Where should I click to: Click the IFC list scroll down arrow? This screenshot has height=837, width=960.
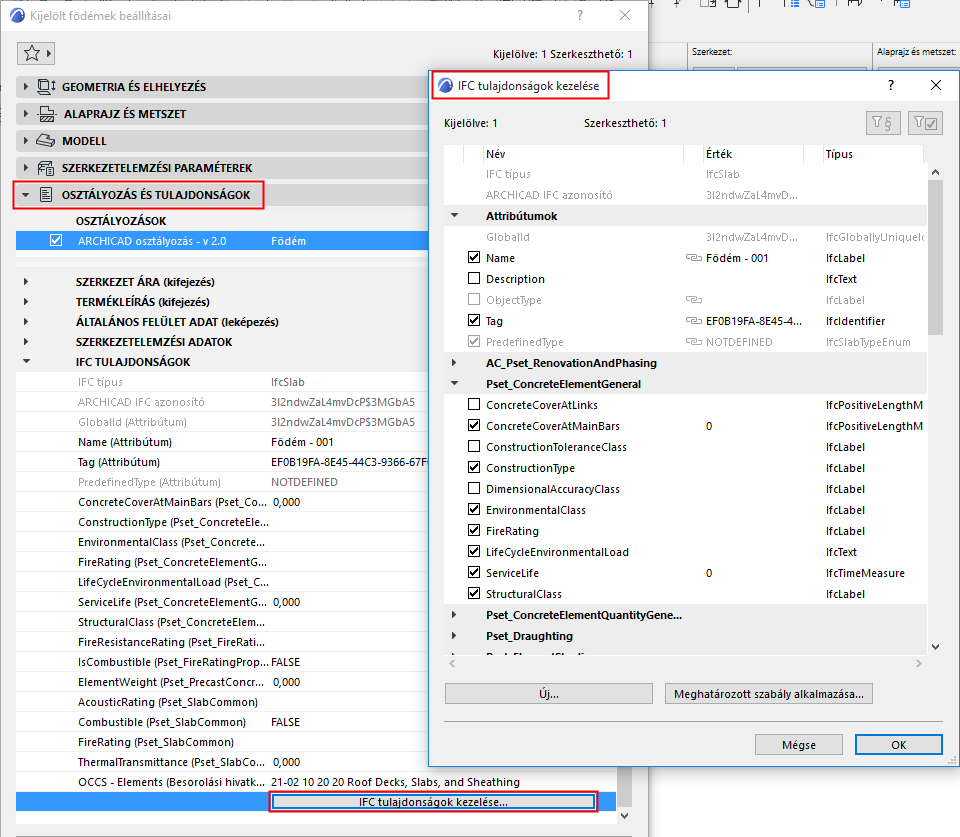(935, 647)
